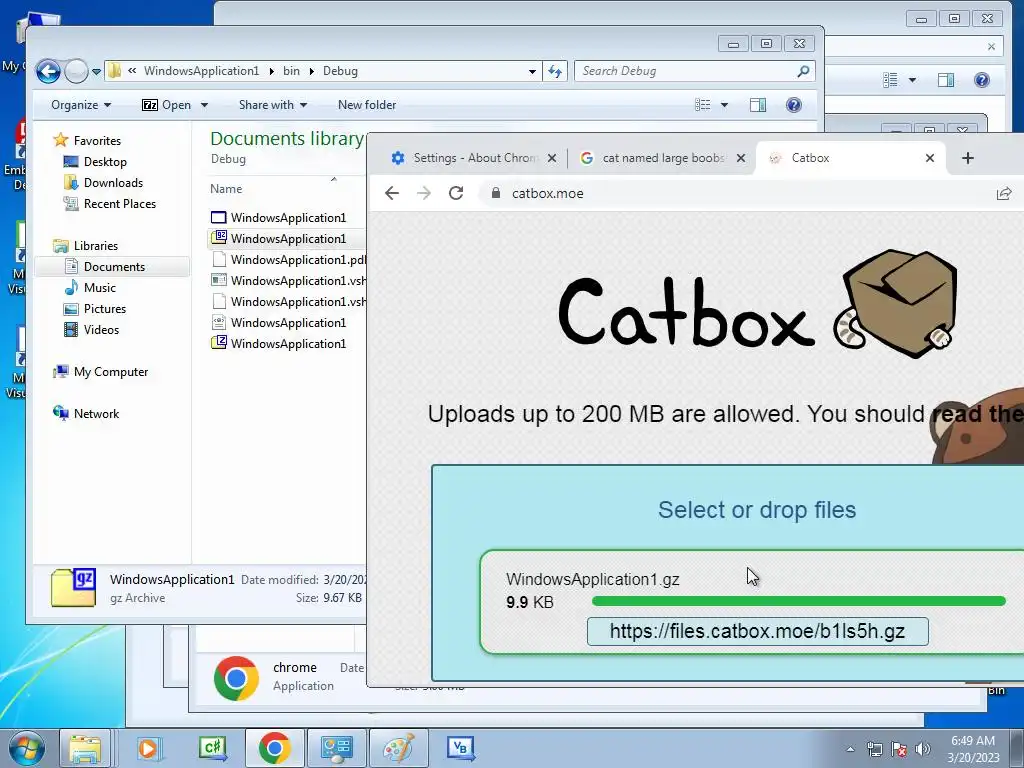This screenshot has height=768, width=1024.
Task: Click New folder in the Debug window
Action: coord(366,104)
